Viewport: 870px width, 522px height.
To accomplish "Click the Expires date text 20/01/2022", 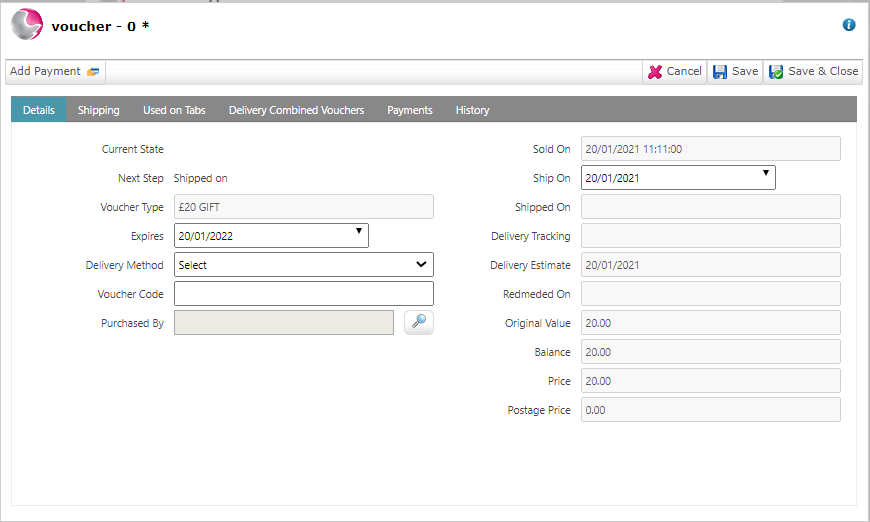I will coord(205,236).
